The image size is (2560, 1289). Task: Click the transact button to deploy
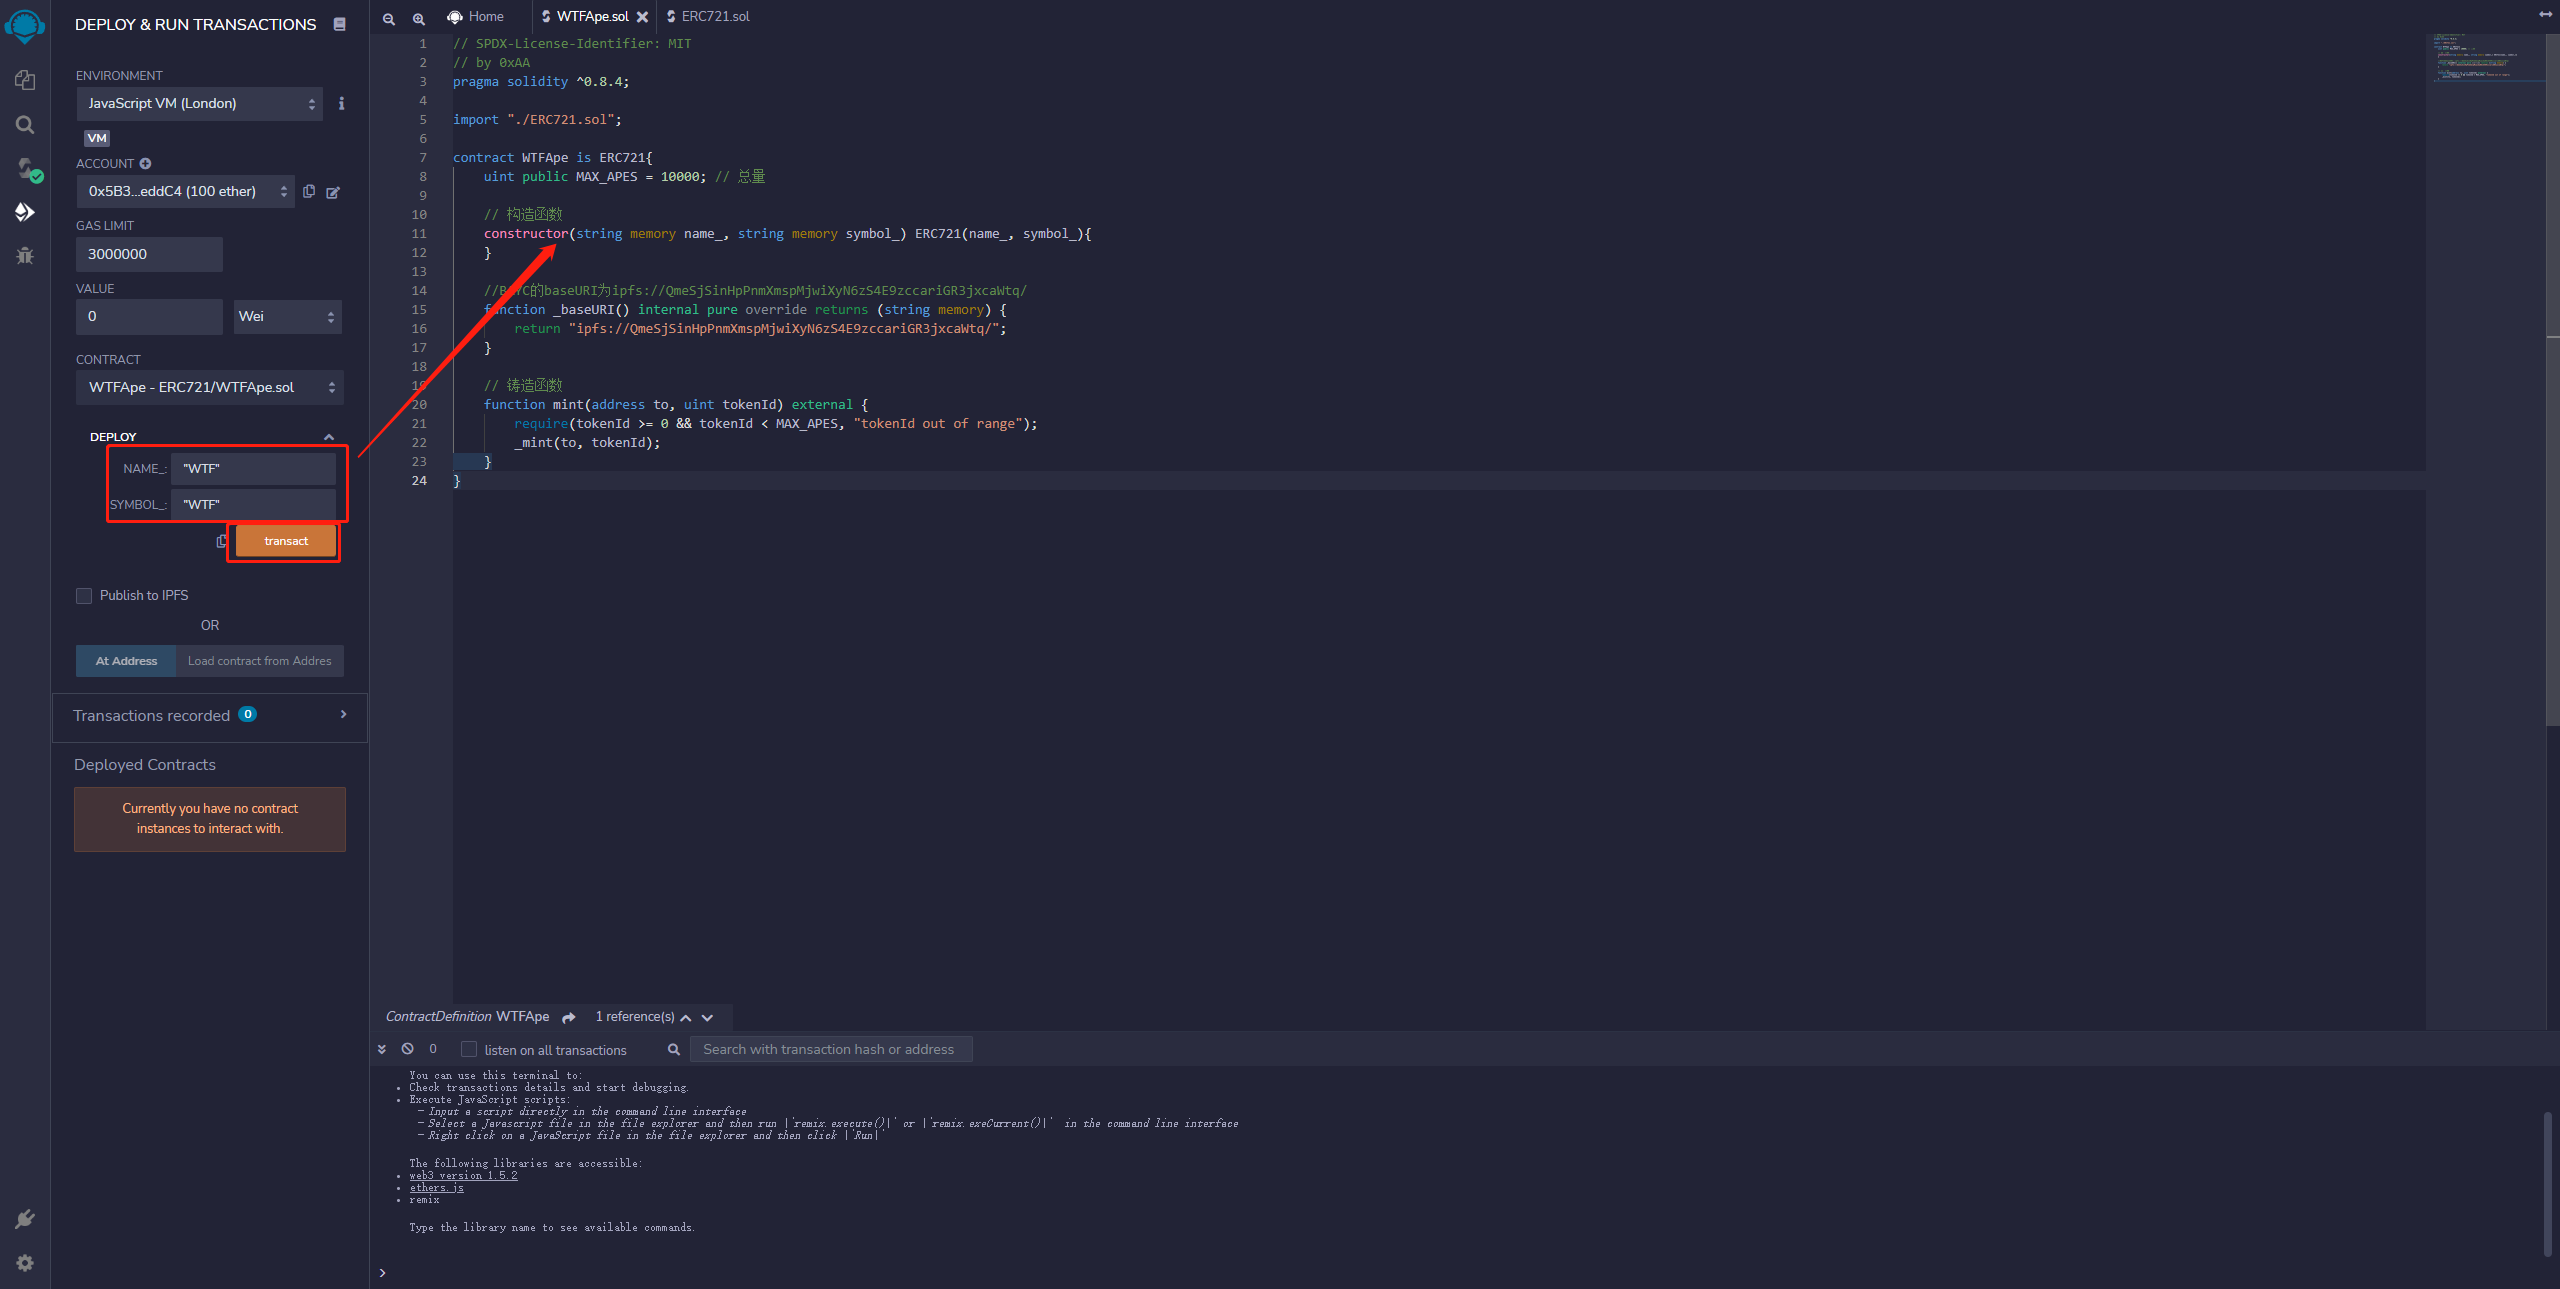tap(284, 541)
